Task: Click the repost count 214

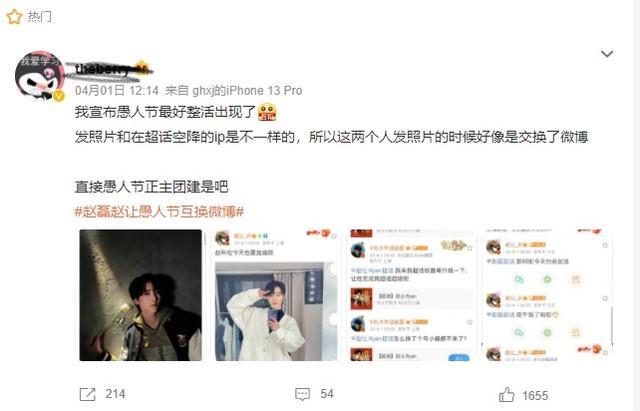Action: [115, 394]
